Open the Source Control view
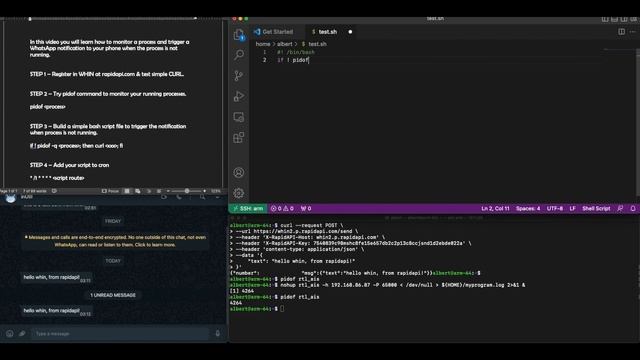Screen dimensions: 640x360 (x=239, y=76)
